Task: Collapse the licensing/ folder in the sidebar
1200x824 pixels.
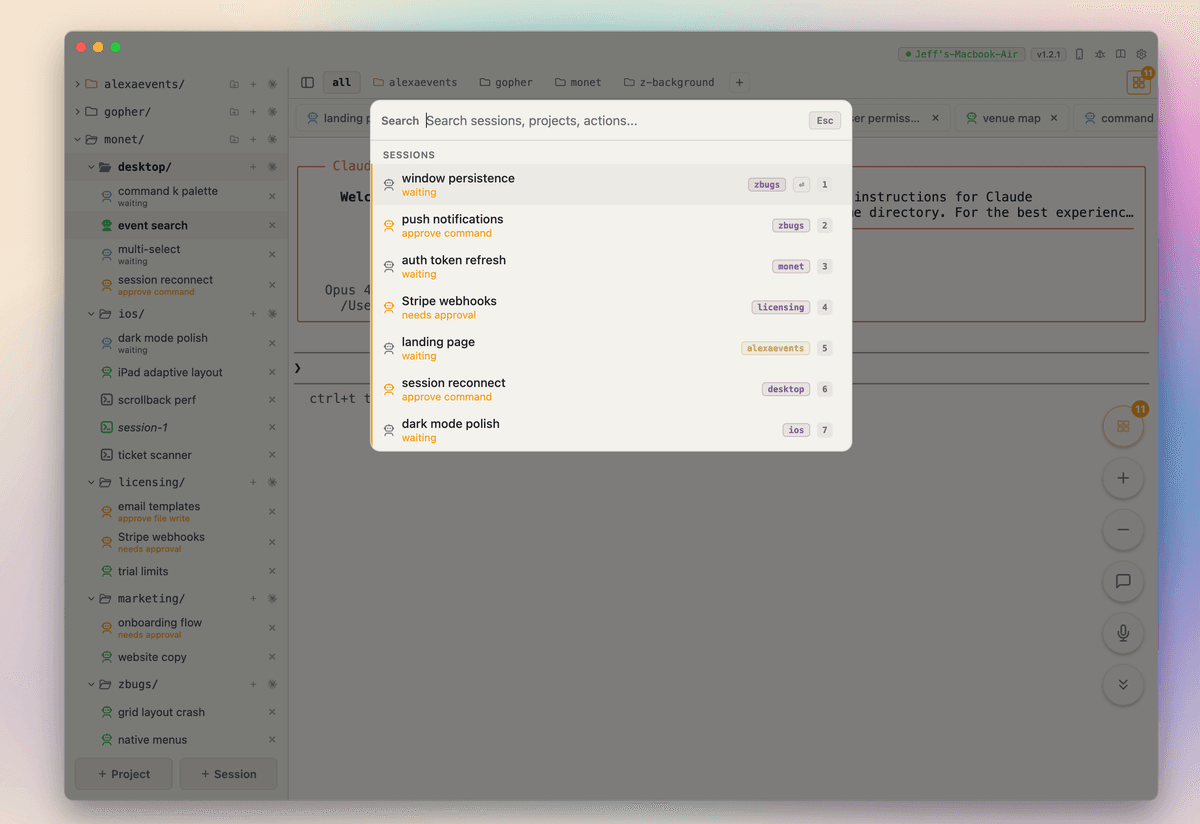Action: tap(90, 482)
